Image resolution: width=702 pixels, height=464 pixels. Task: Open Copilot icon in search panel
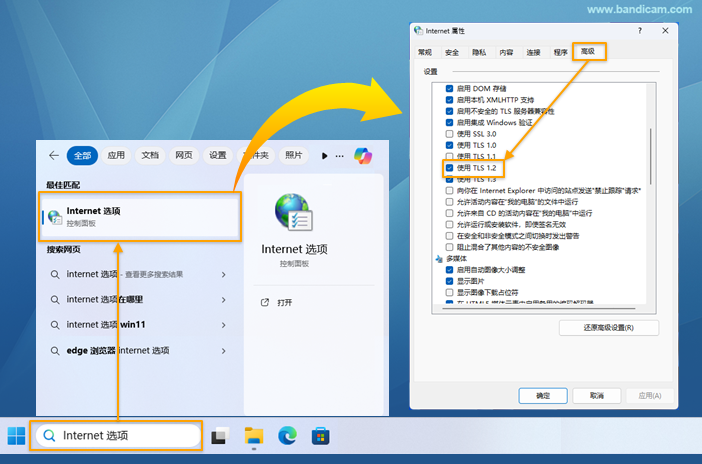pos(363,156)
